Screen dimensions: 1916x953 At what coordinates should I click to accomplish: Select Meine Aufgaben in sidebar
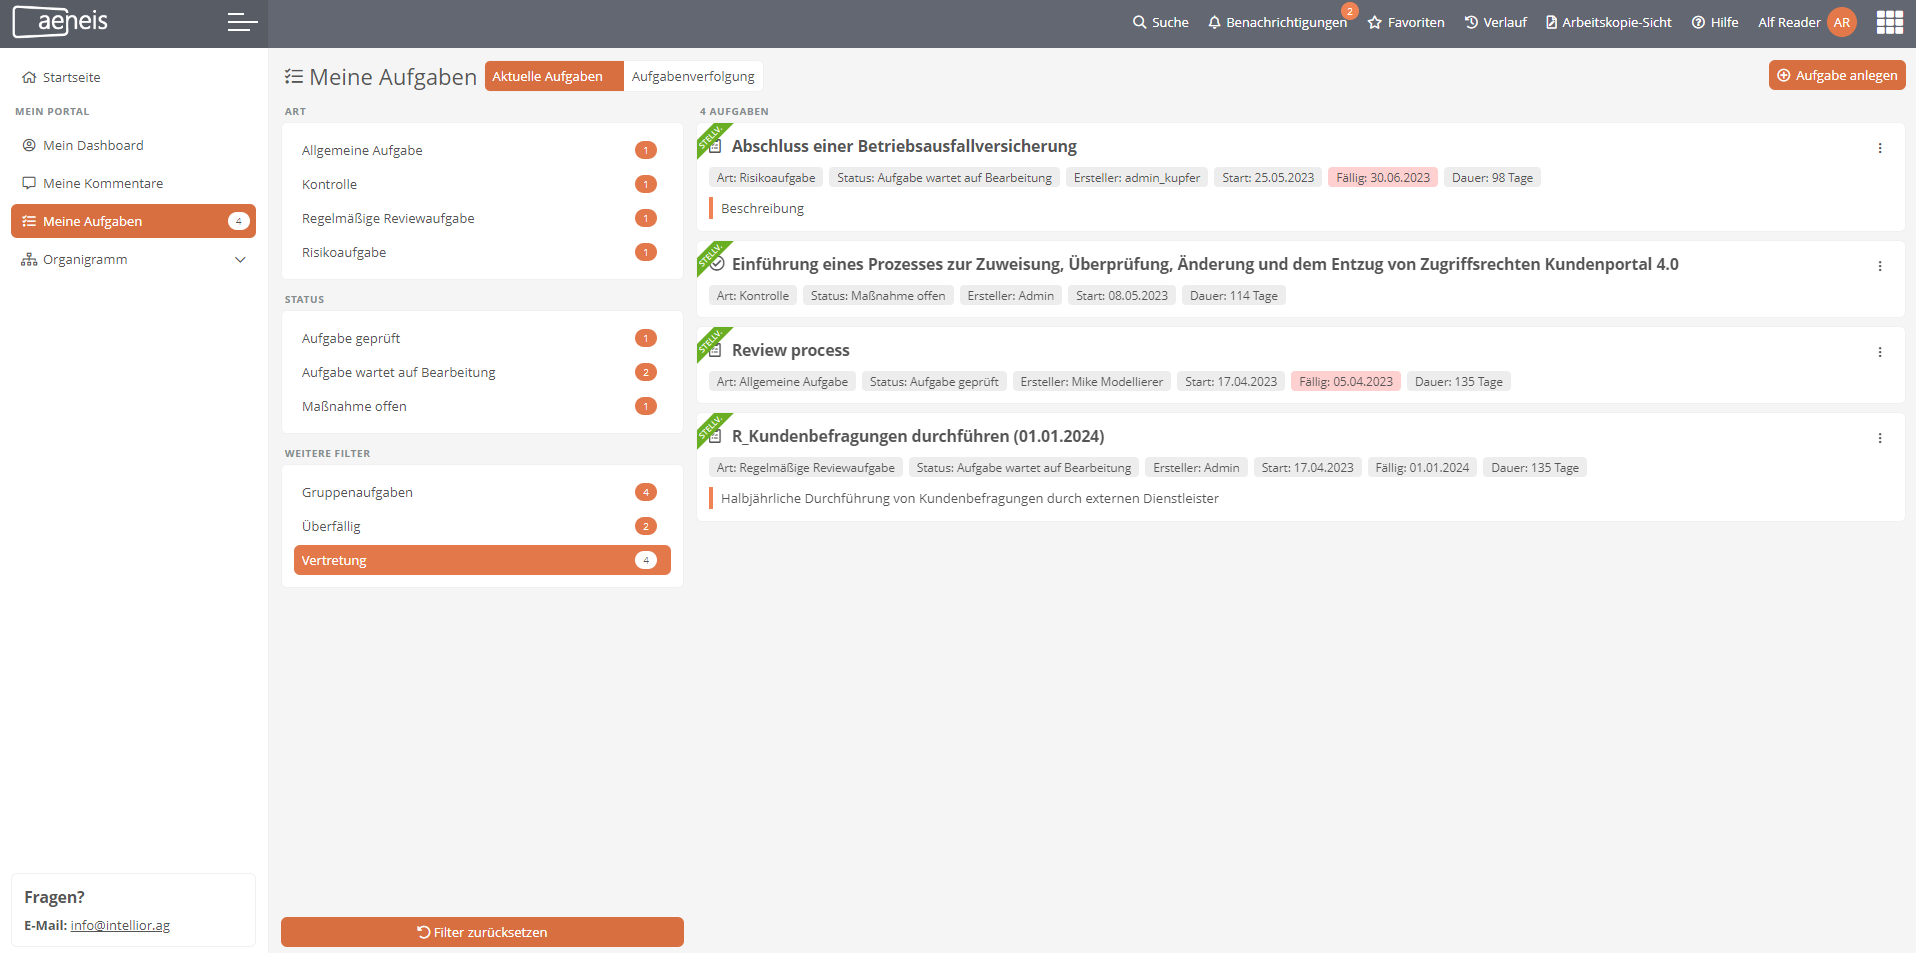coord(133,221)
